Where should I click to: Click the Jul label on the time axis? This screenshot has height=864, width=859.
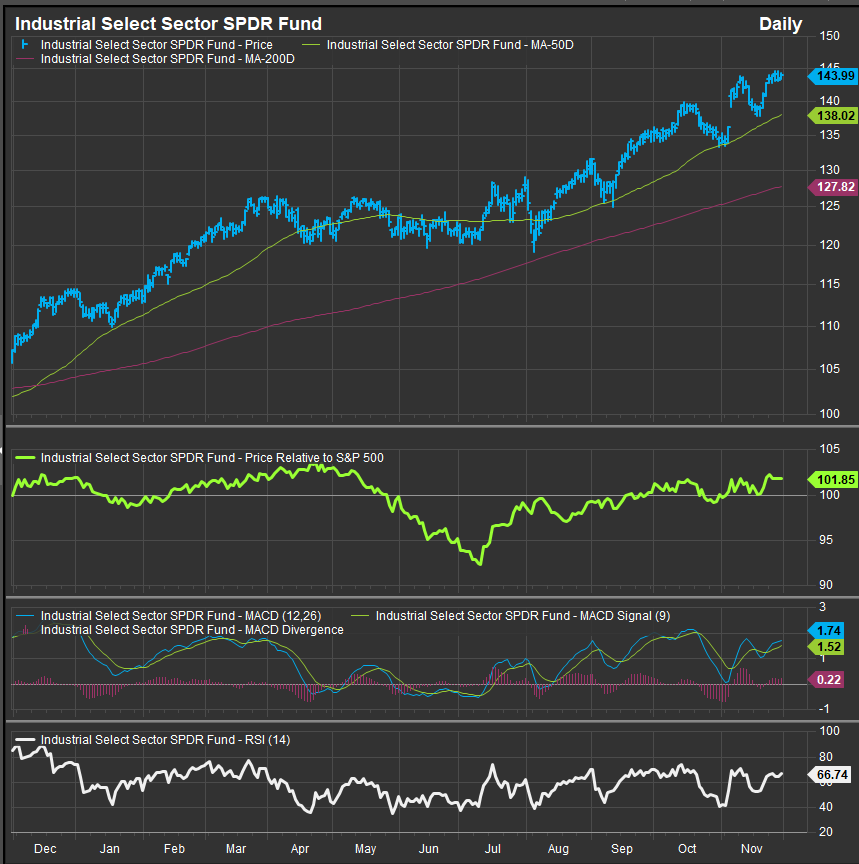tap(493, 849)
